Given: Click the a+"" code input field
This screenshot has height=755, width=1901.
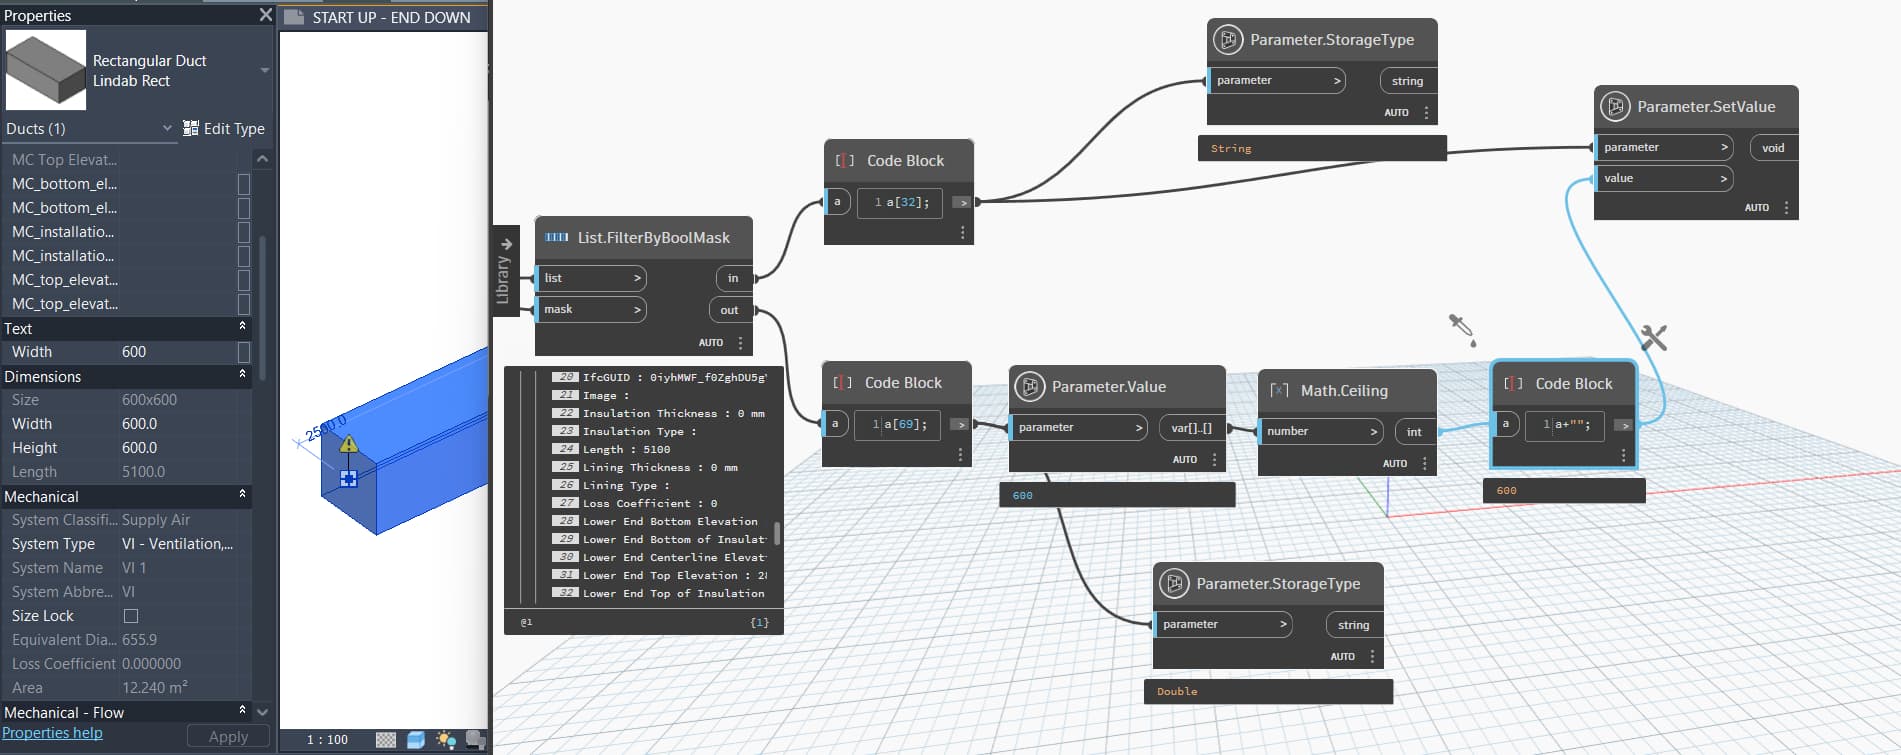Looking at the screenshot, I should tap(1565, 425).
